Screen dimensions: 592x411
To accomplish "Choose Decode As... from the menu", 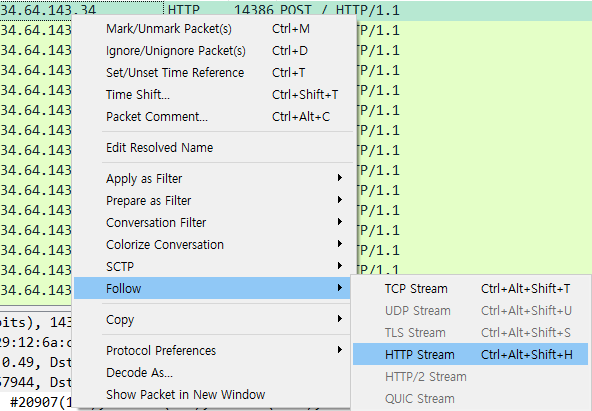I will 213,373.
